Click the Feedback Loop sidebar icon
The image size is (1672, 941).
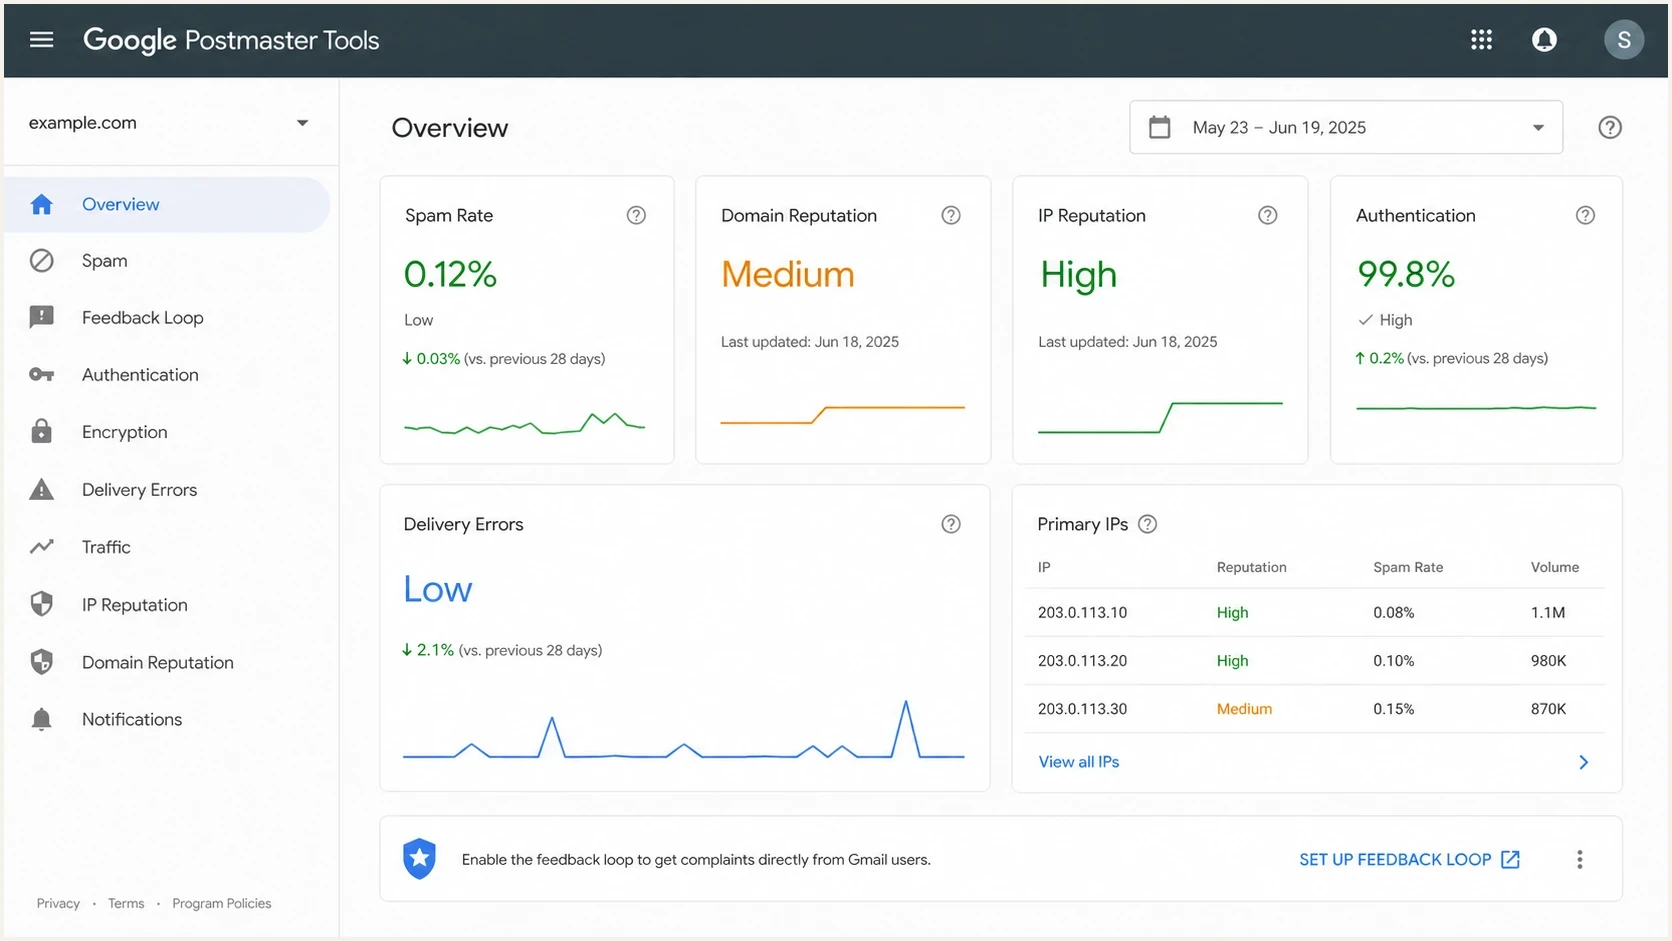click(41, 318)
